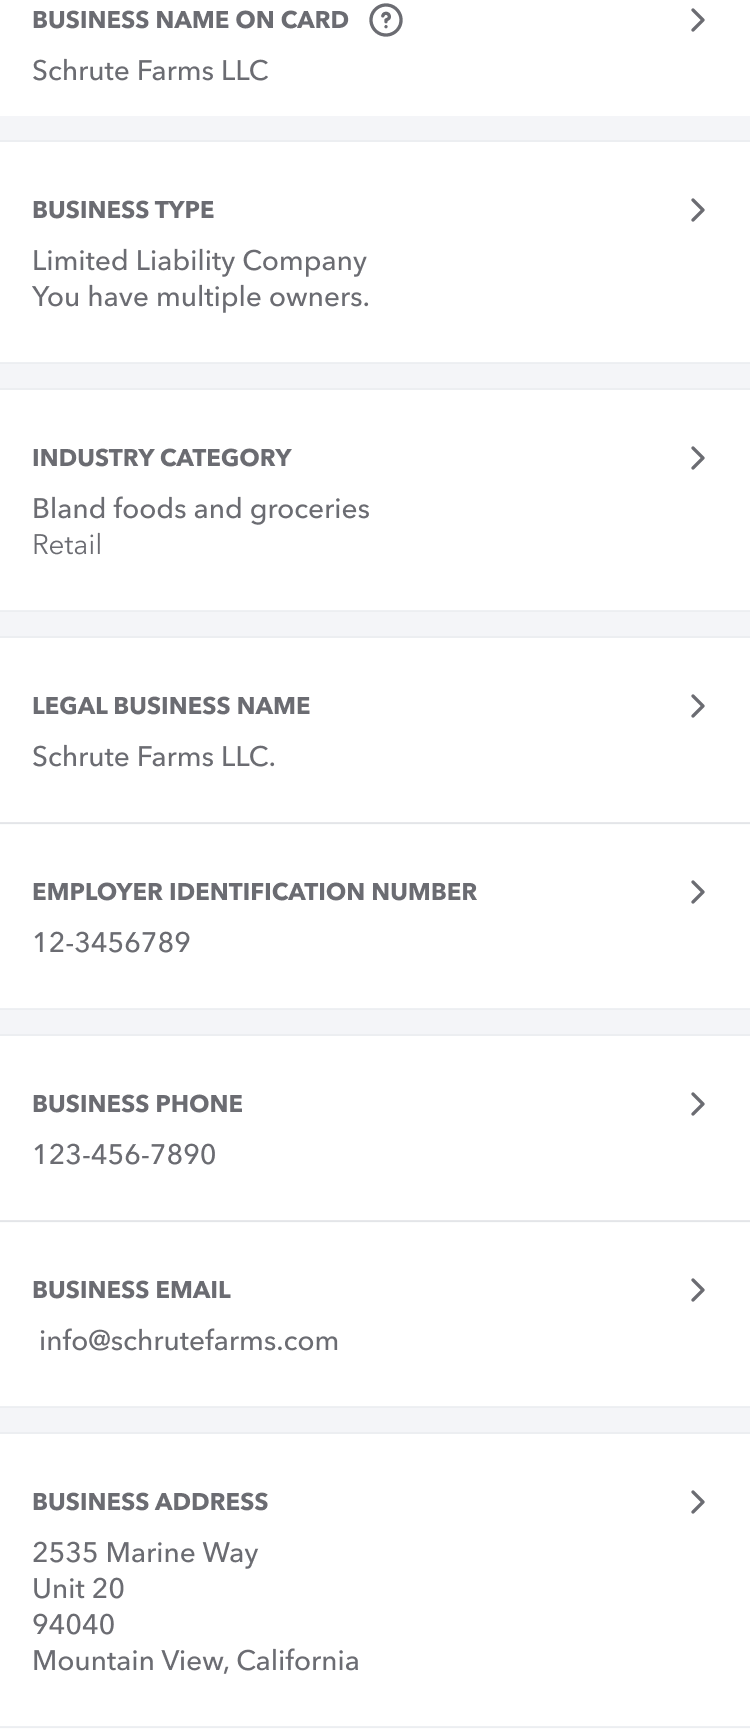Select the Schrute Farms LLC card name

coord(150,71)
